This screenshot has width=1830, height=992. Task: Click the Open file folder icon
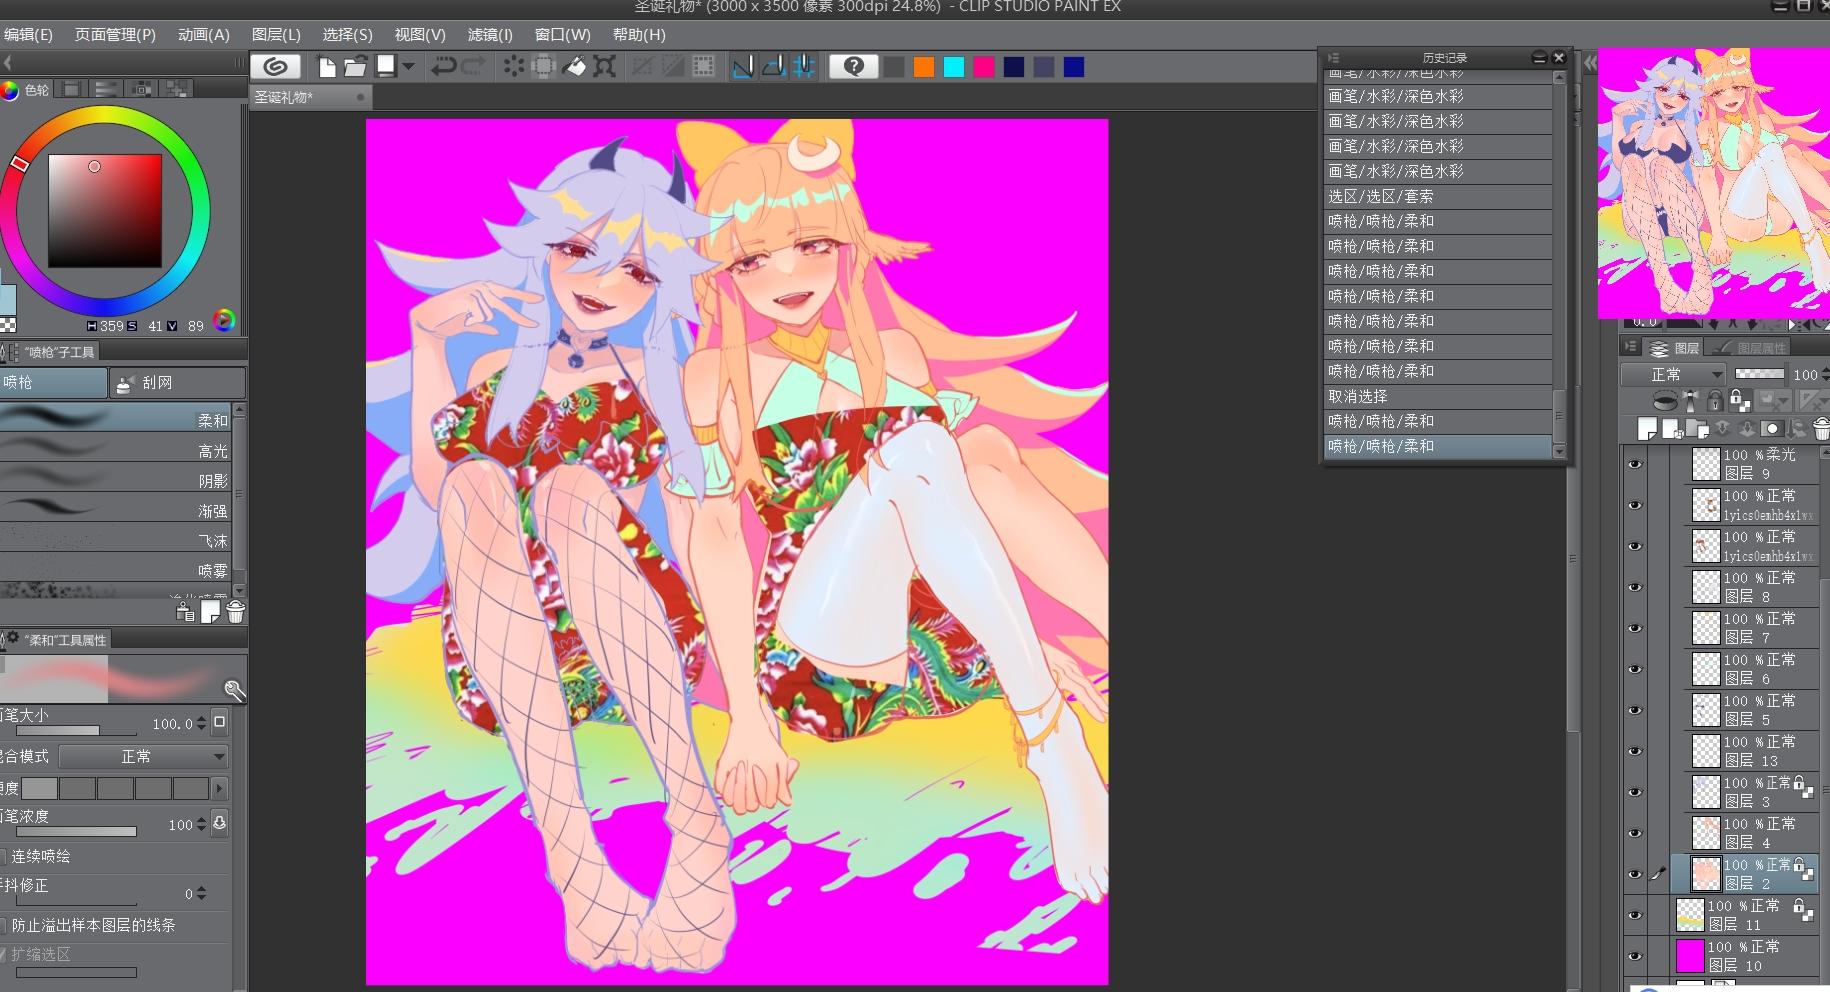tap(355, 67)
